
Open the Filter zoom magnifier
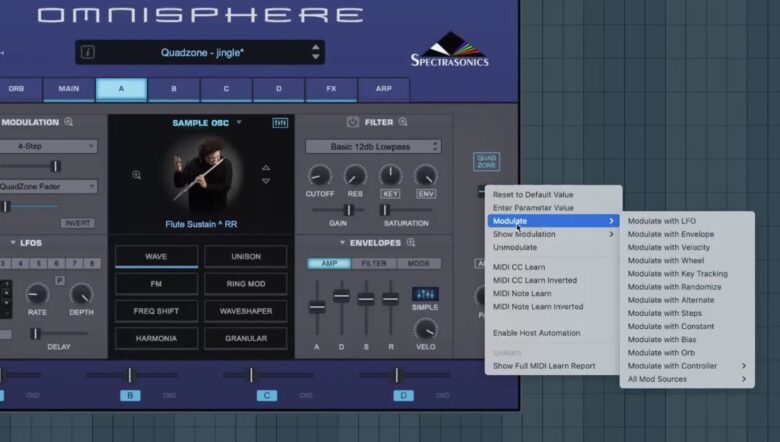[x=403, y=122]
